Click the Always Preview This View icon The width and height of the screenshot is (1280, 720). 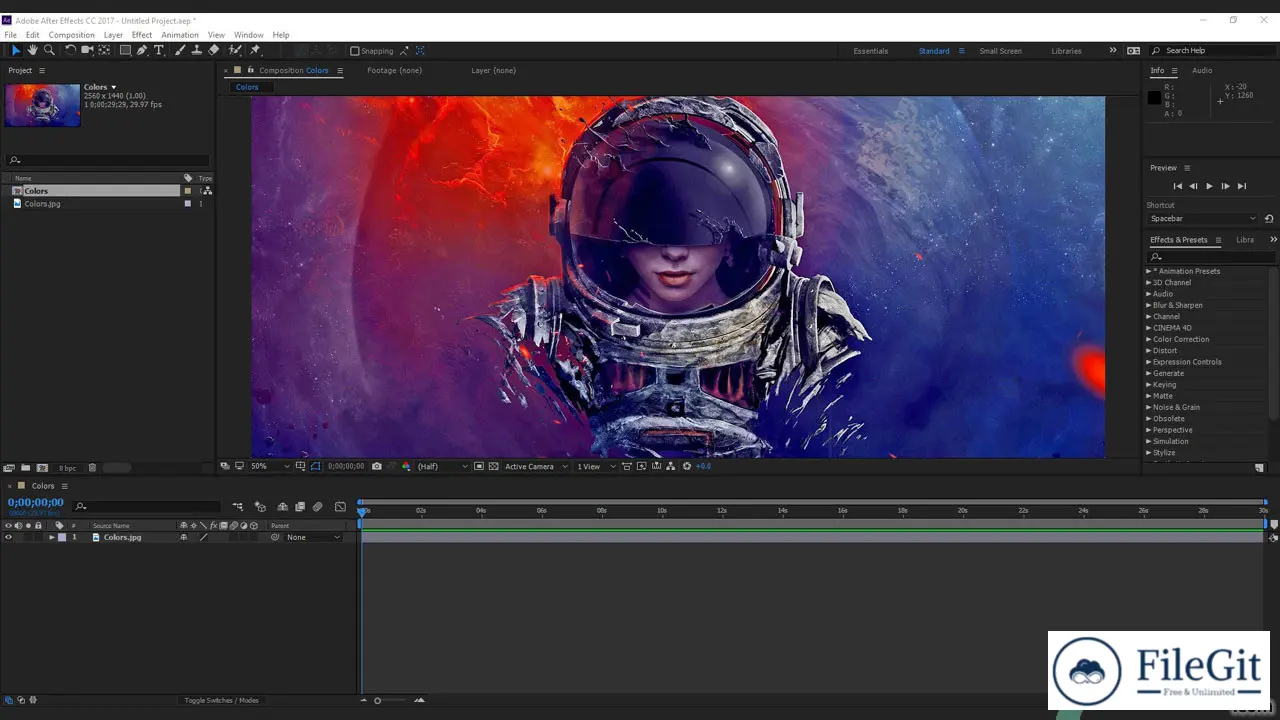click(x=225, y=466)
